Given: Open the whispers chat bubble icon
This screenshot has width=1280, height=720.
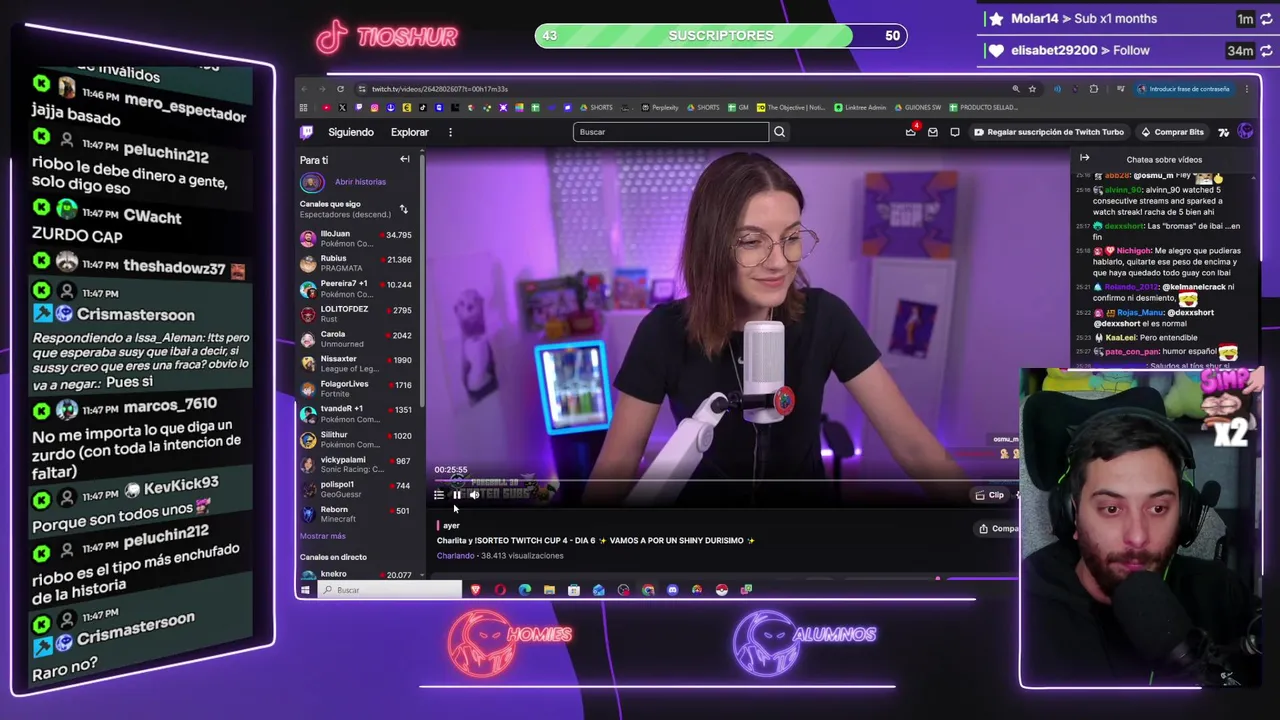Looking at the screenshot, I should 955,132.
